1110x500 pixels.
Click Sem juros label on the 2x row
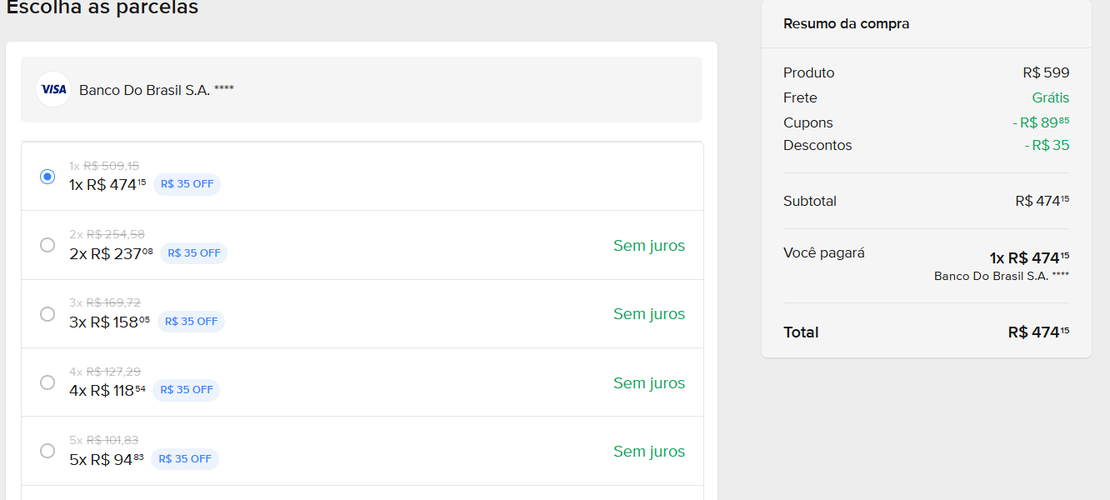pyautogui.click(x=649, y=246)
